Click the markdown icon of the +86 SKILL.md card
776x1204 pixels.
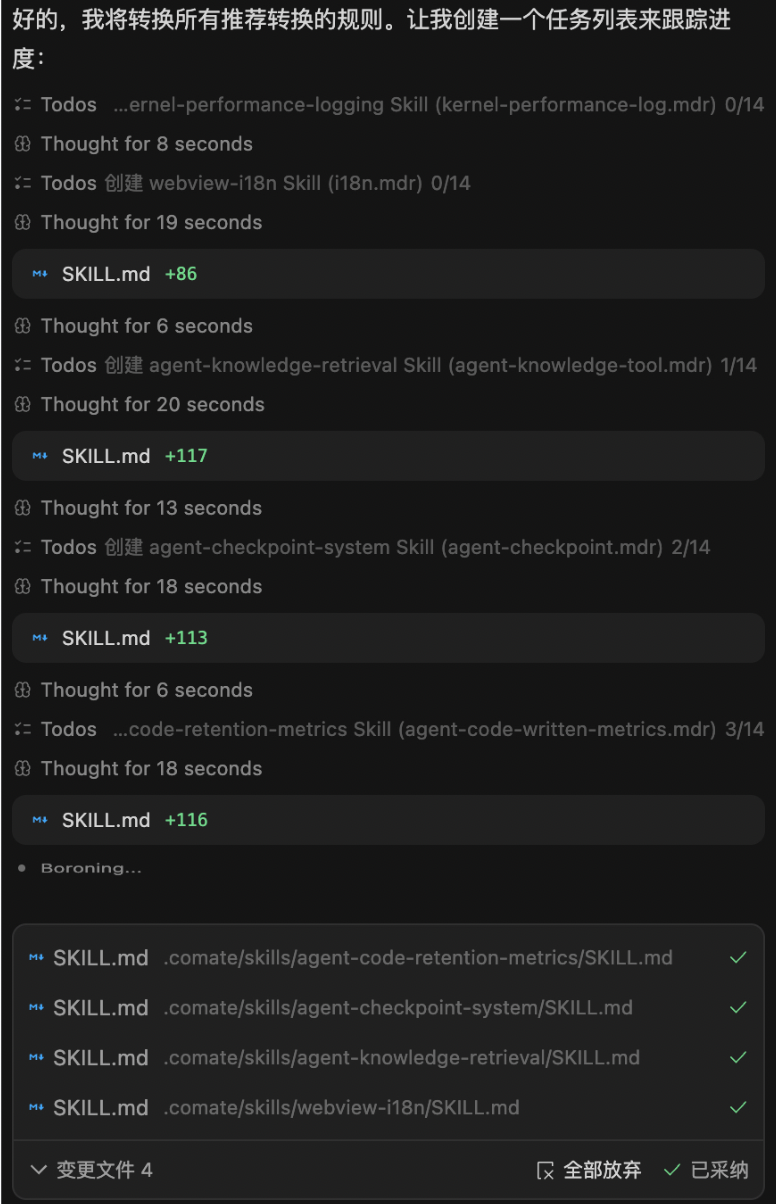pyautogui.click(x=40, y=274)
